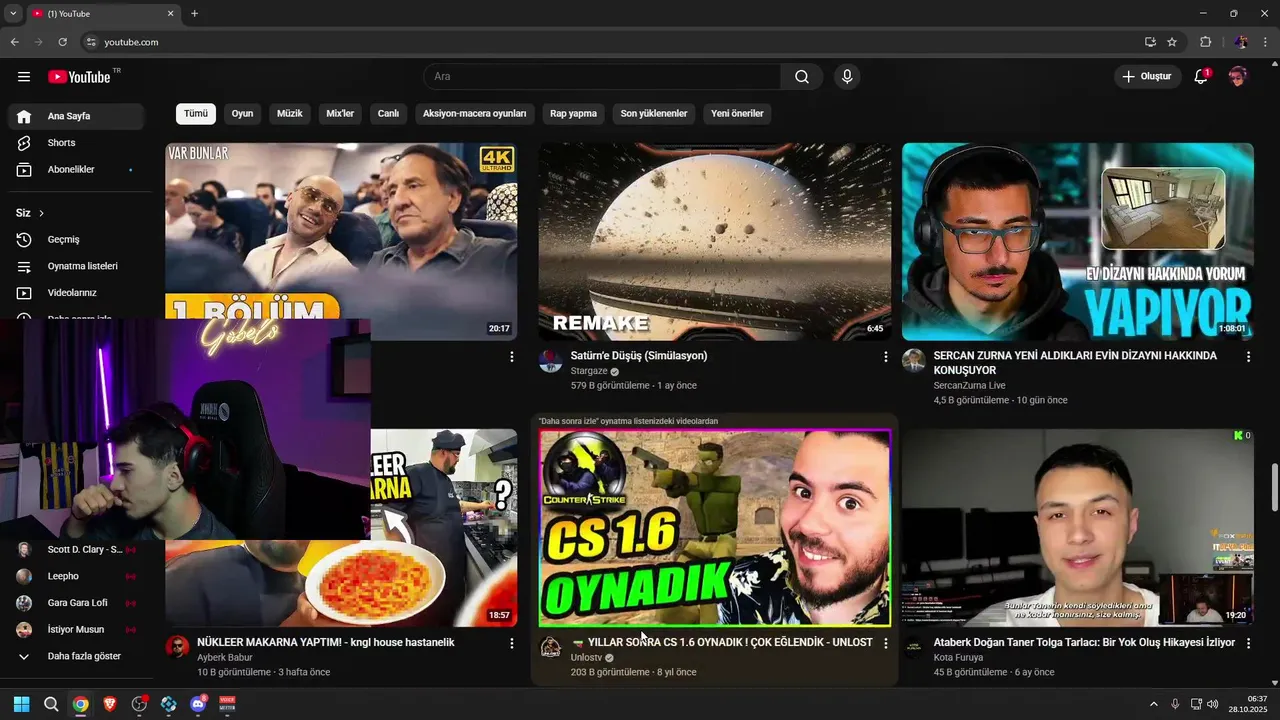Open Windows taskbar search
Screen dimensions: 1280x720
click(x=51, y=704)
